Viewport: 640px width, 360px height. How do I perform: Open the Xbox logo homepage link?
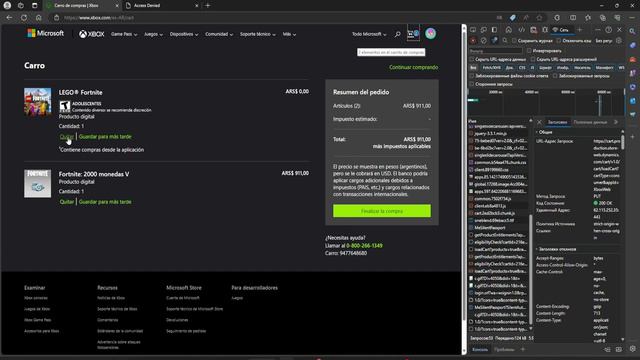91,34
